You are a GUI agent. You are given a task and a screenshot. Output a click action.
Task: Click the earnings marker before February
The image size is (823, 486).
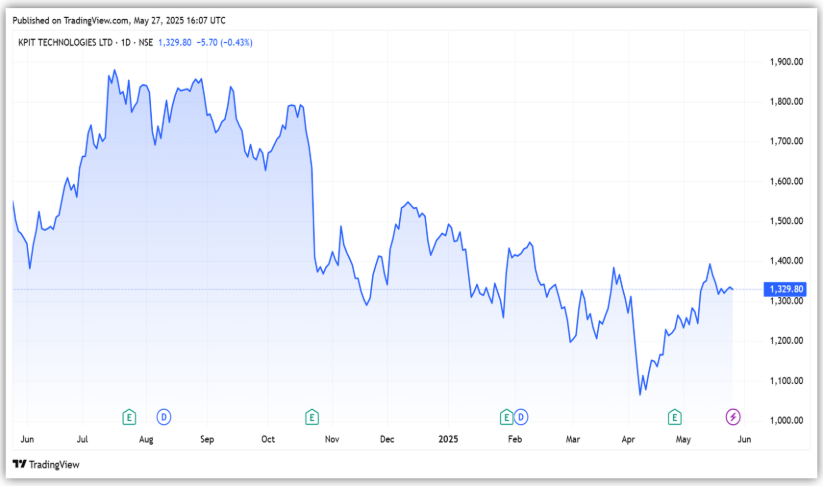[506, 416]
